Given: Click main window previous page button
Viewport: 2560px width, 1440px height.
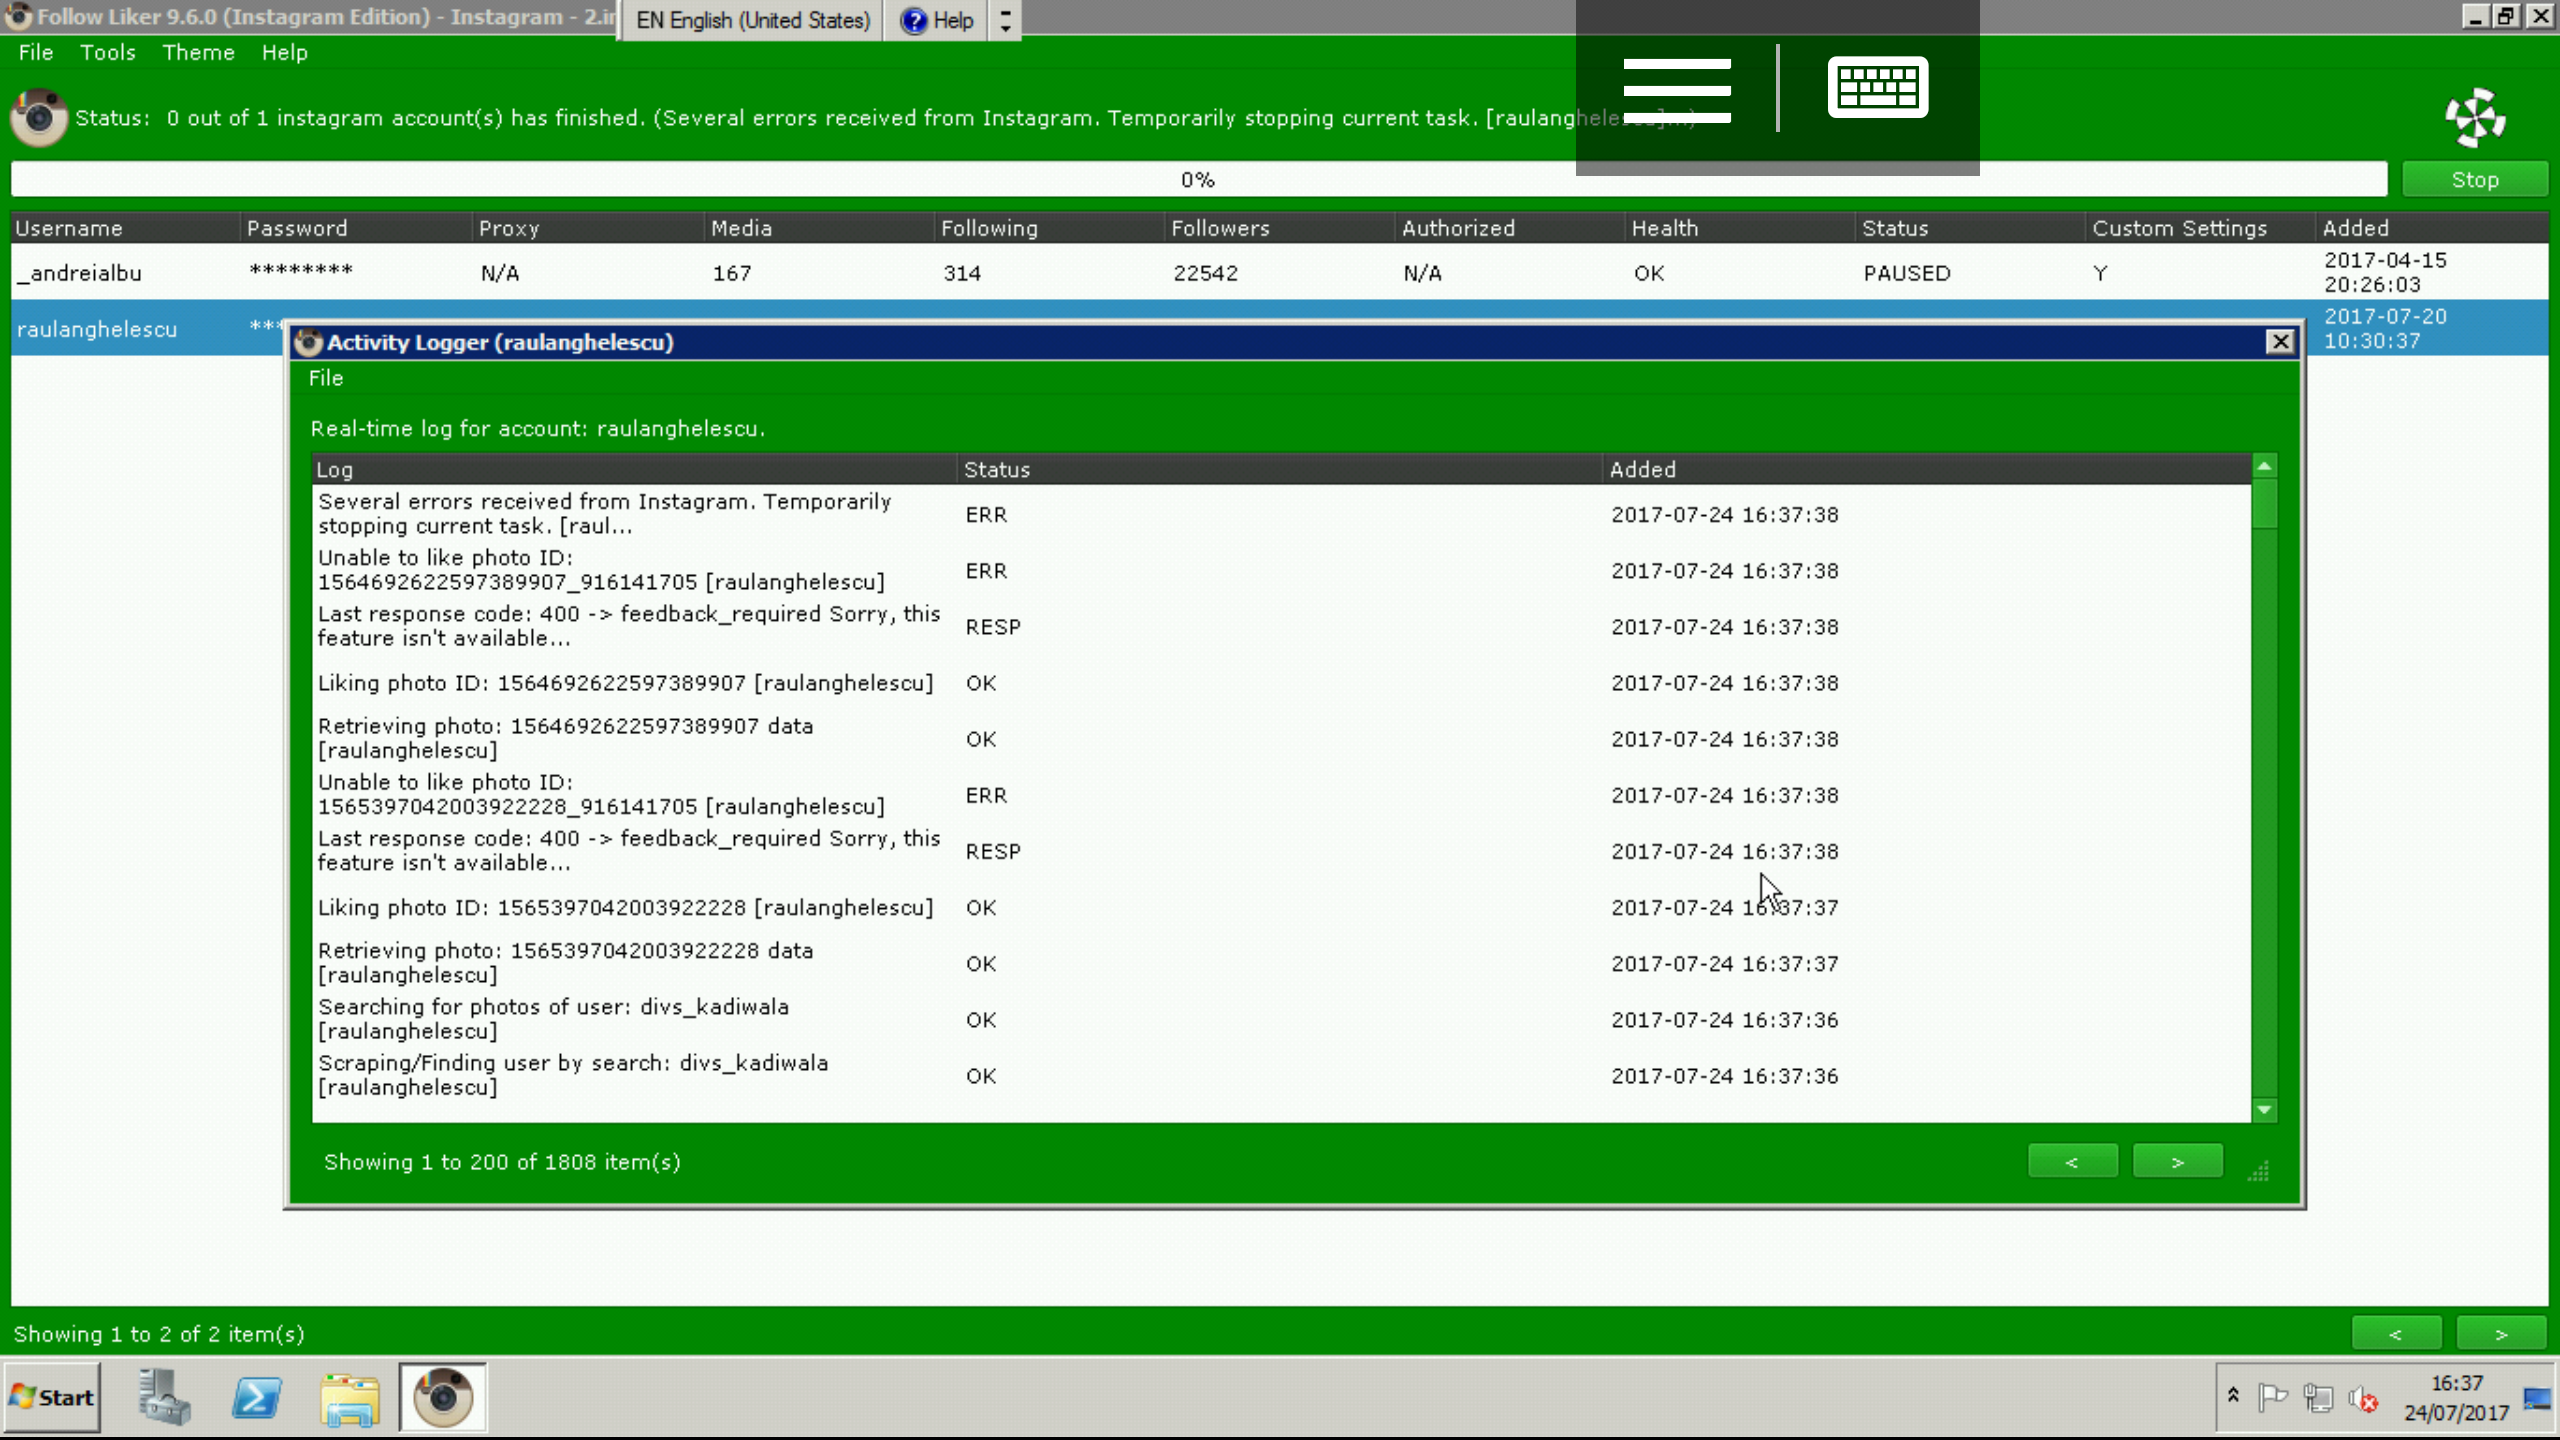Looking at the screenshot, I should [x=2396, y=1334].
